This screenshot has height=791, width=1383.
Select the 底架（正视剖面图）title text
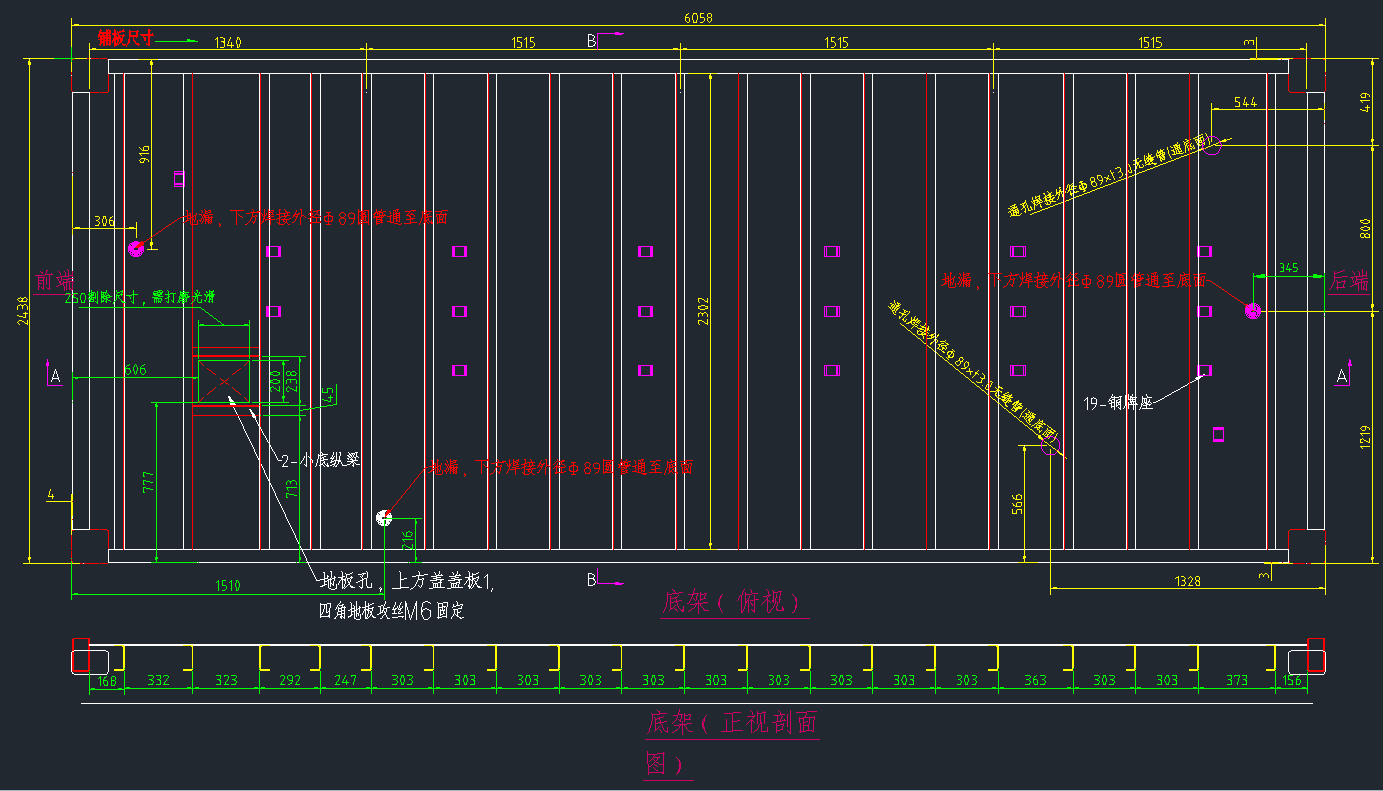(732, 723)
